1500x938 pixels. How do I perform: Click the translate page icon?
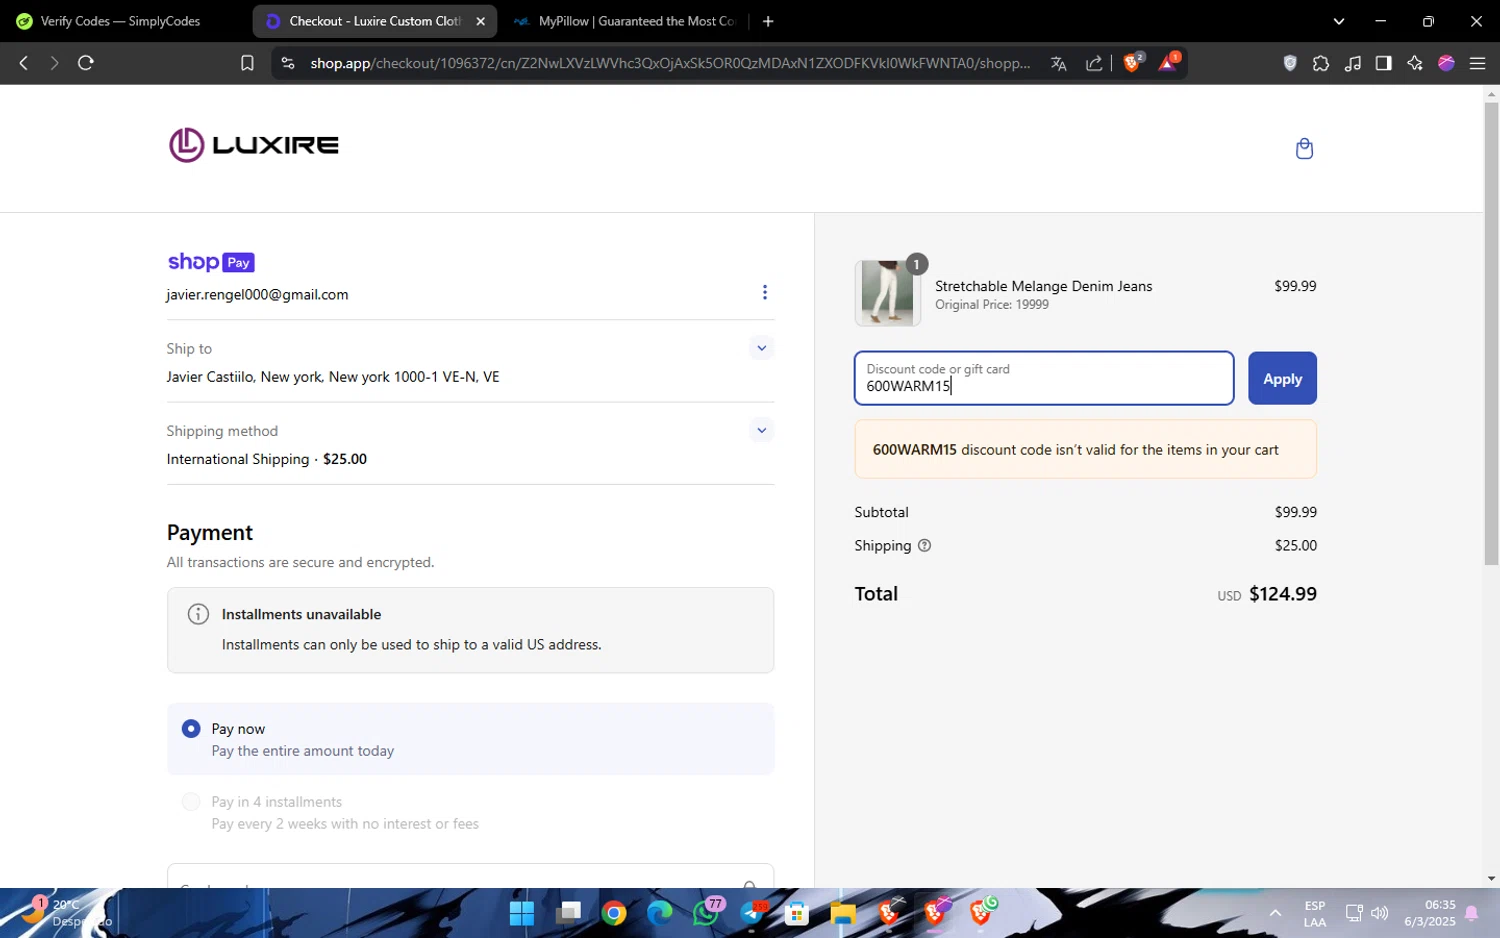(x=1059, y=63)
